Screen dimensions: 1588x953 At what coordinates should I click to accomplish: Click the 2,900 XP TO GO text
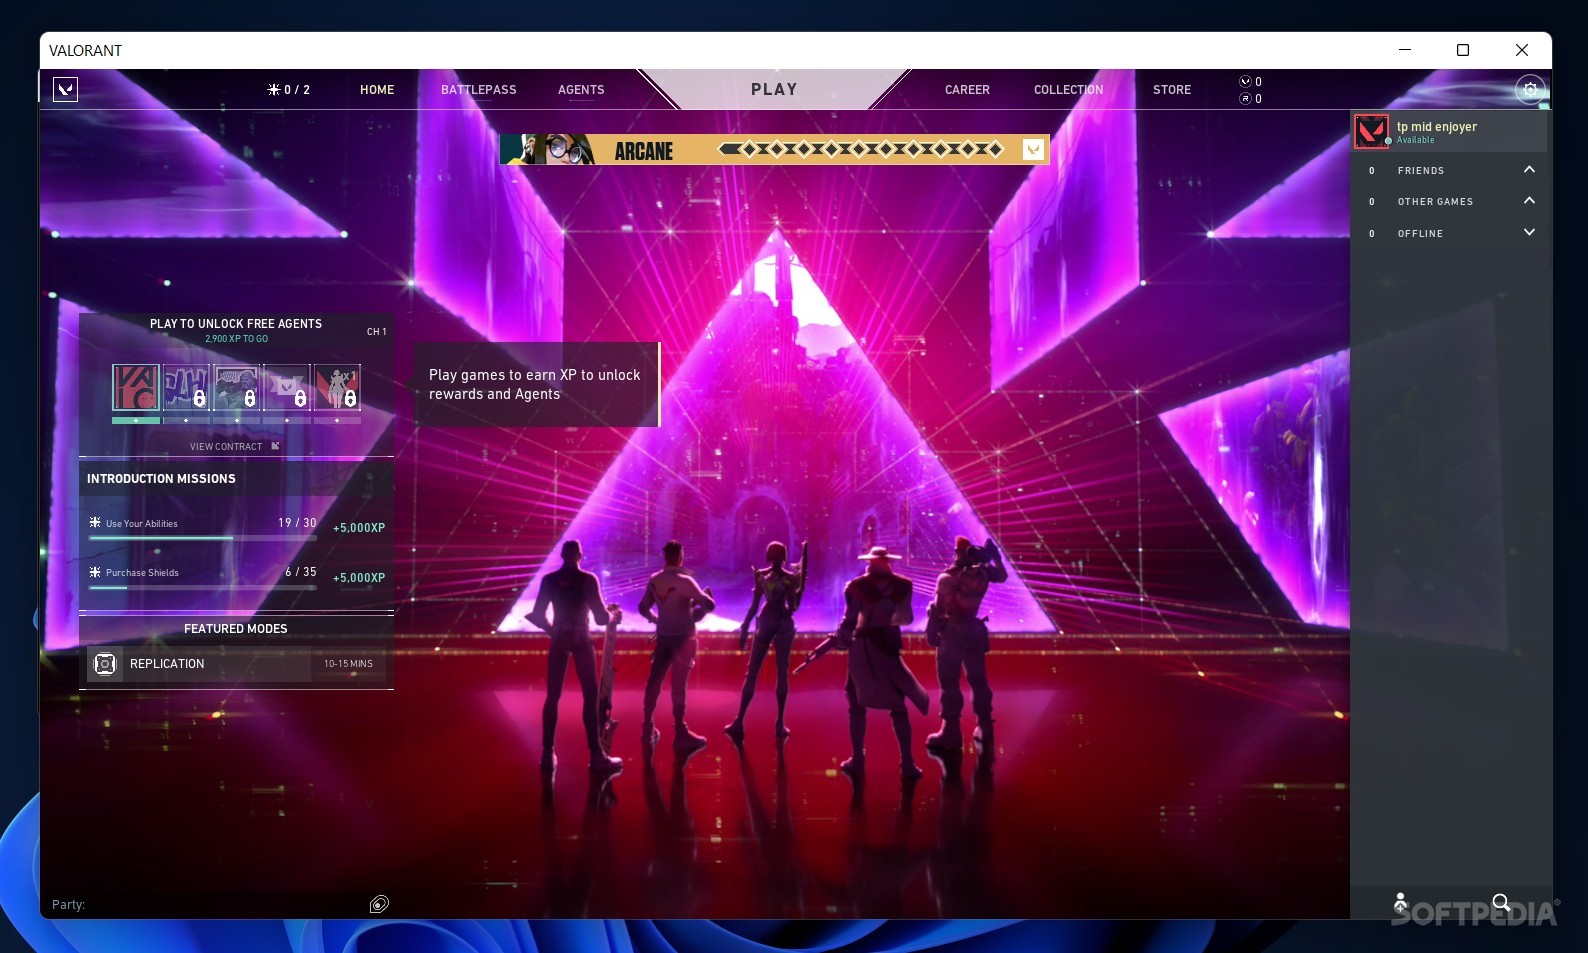coord(236,339)
